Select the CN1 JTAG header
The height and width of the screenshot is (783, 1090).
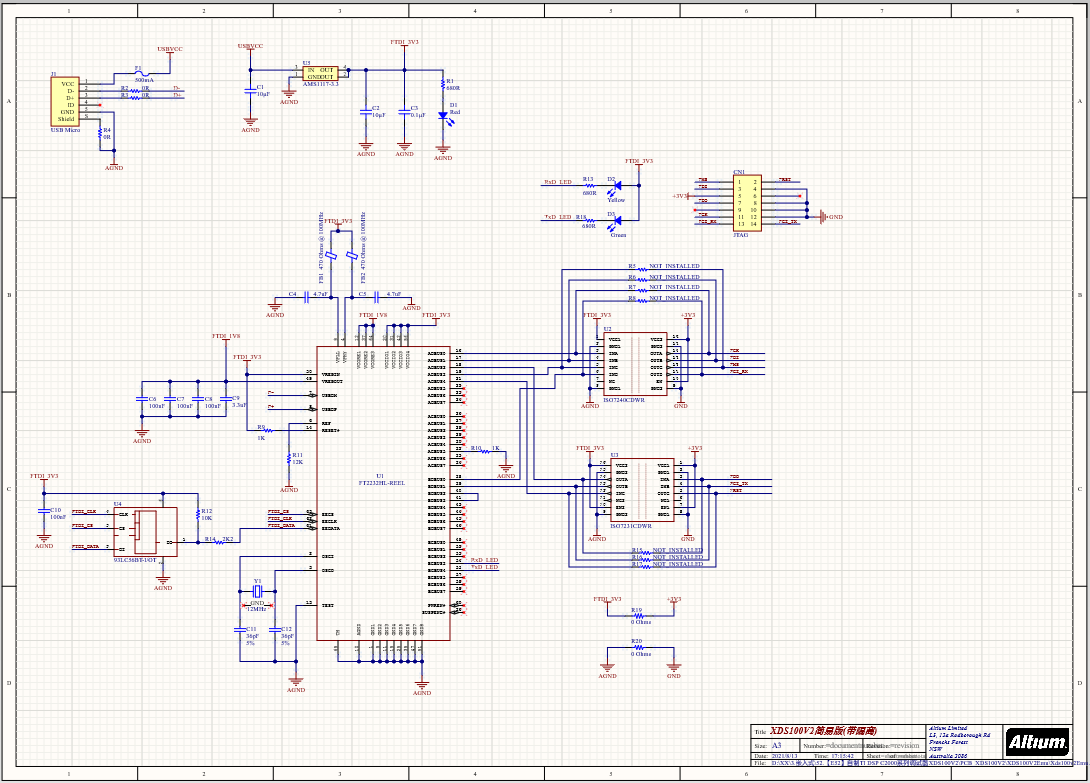(x=747, y=202)
